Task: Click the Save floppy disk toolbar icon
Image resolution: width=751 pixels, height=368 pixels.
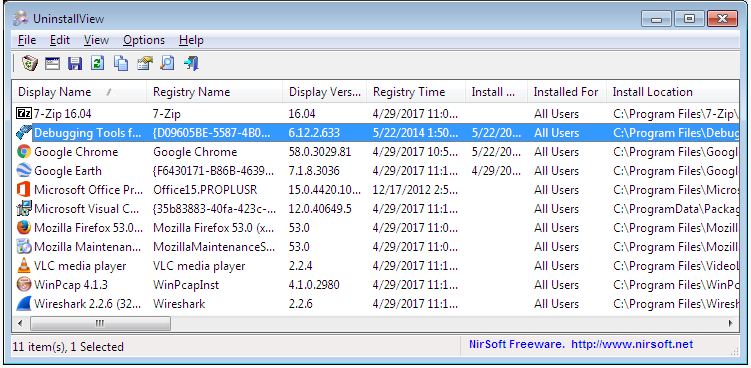Action: click(x=75, y=63)
